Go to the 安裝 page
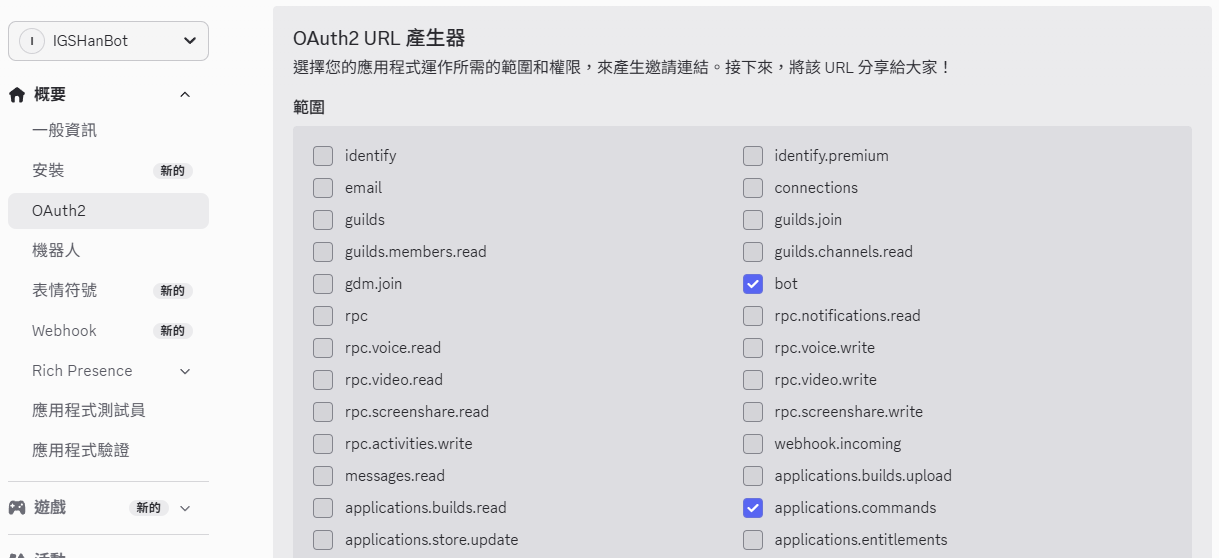The image size is (1219, 558). tap(108, 171)
